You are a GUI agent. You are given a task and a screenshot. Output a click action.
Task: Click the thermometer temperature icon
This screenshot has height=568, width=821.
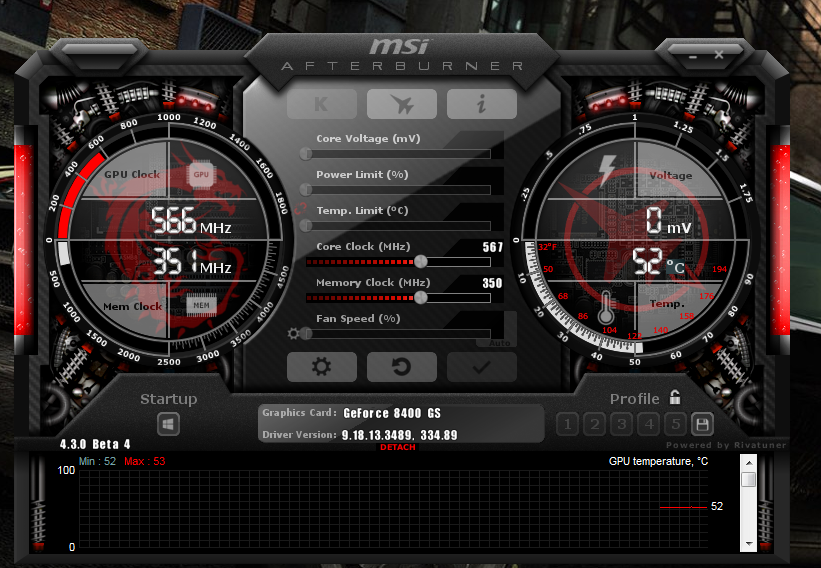coord(606,307)
